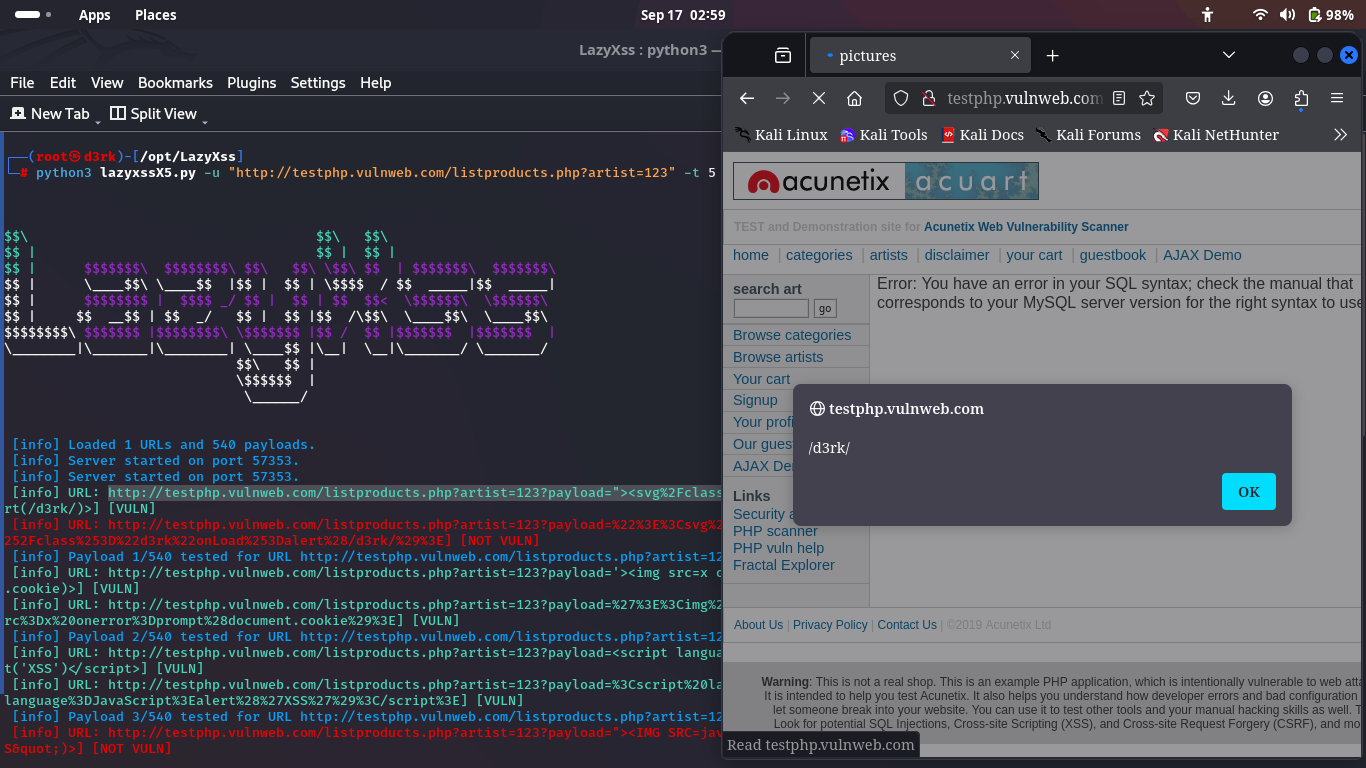Click the Firefox forward arrow
The width and height of the screenshot is (1366, 768).
tap(783, 98)
